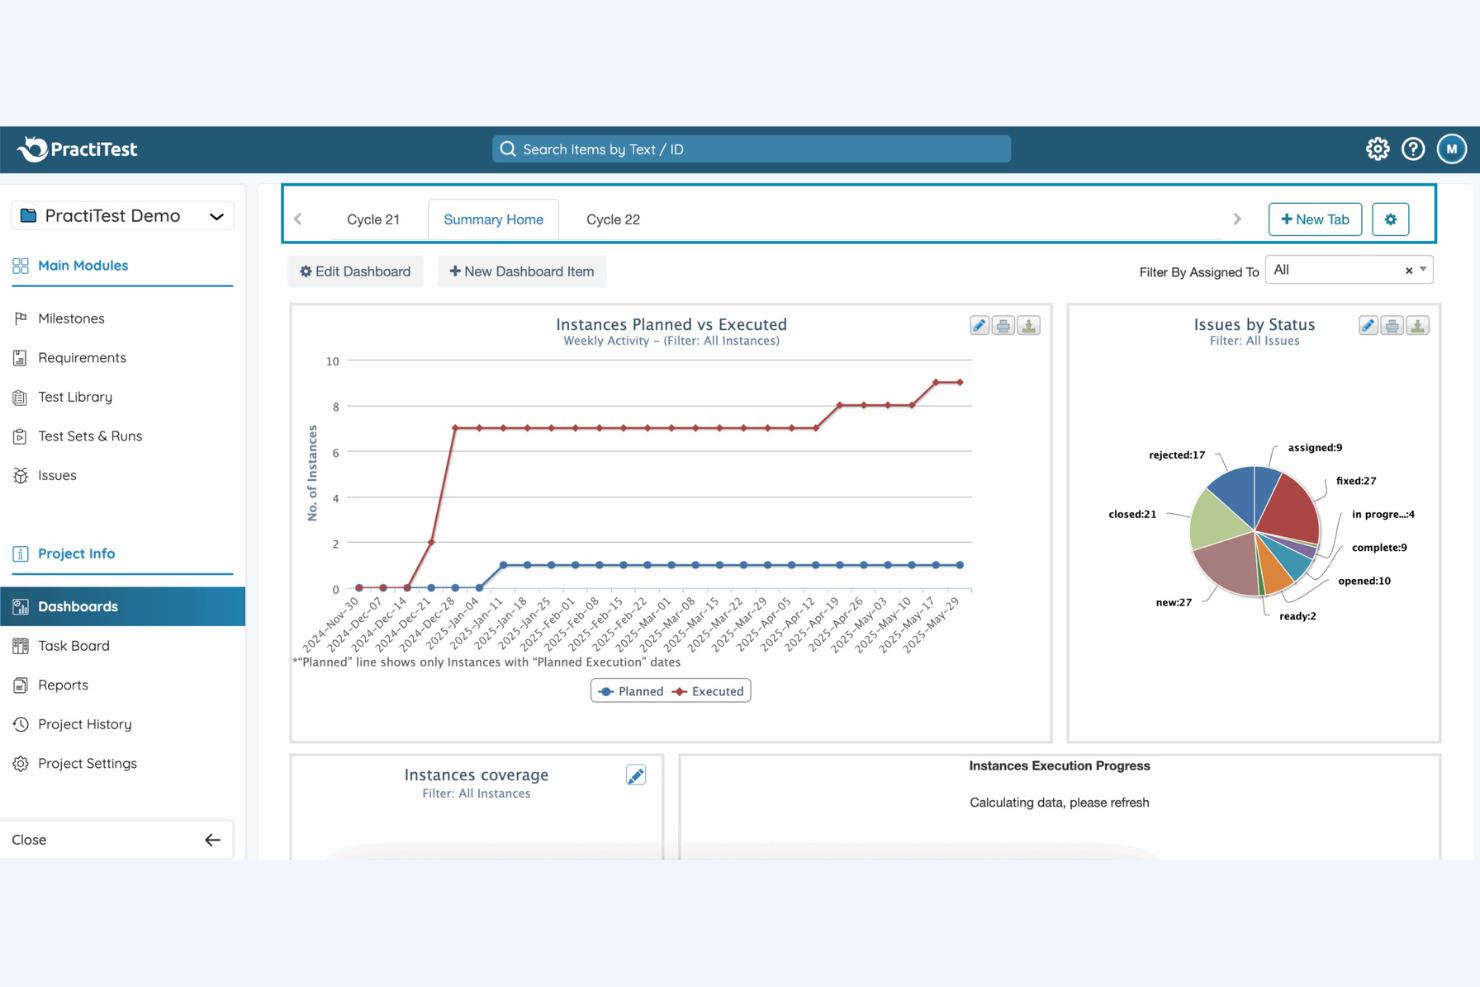
Task: Toggle the Executed series in the chart legend
Action: pyautogui.click(x=708, y=690)
